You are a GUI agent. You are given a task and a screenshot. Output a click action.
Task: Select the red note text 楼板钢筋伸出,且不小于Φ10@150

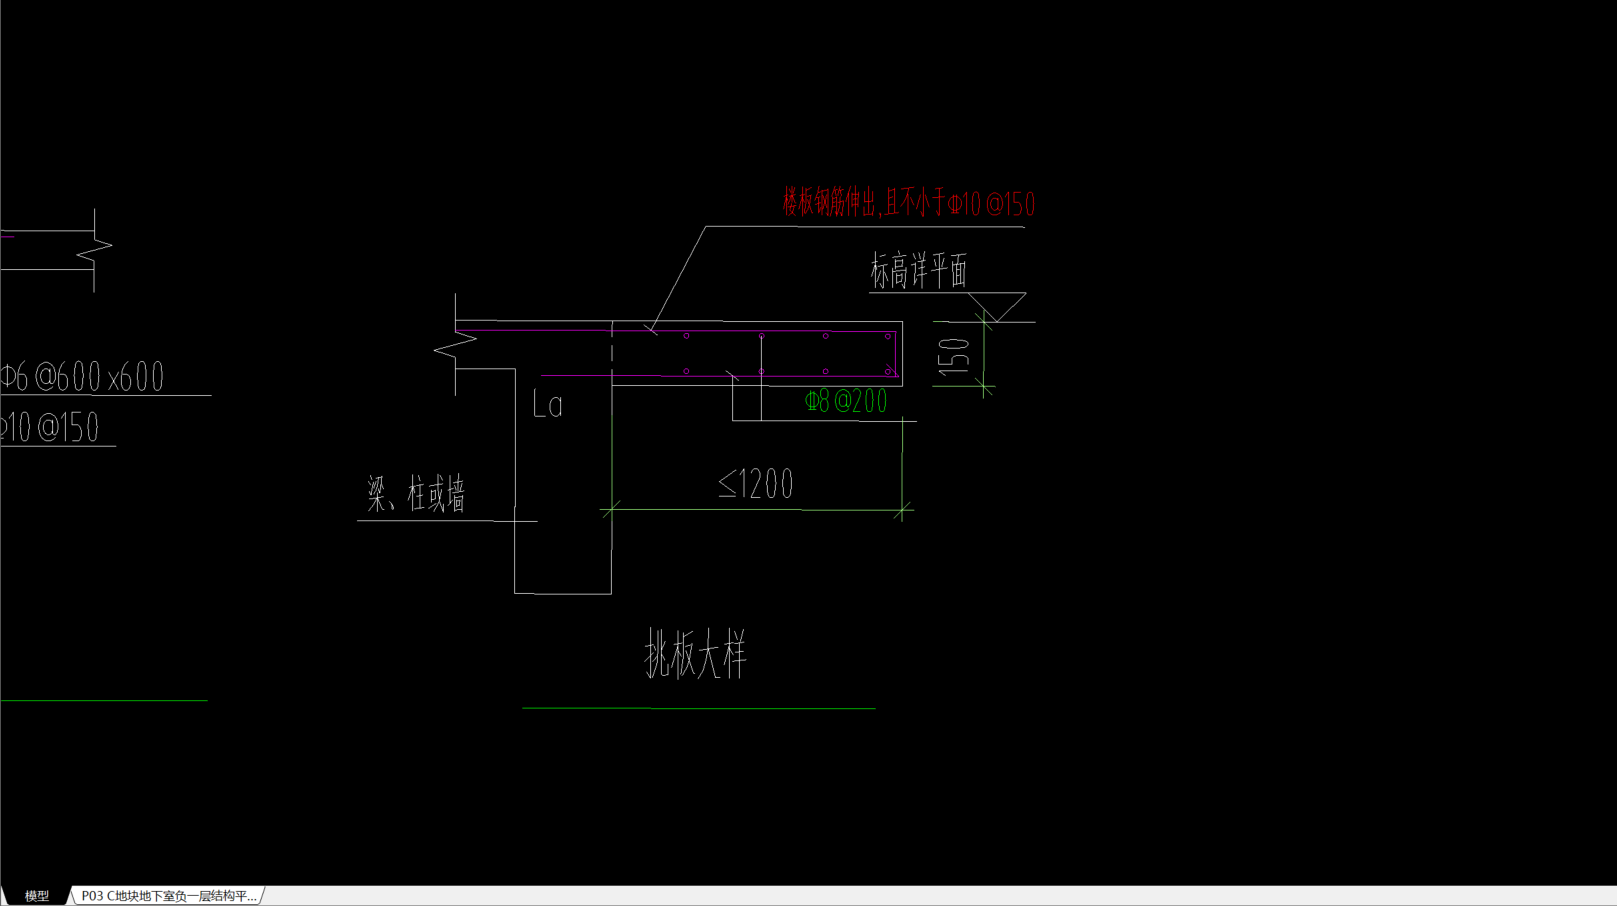point(908,203)
